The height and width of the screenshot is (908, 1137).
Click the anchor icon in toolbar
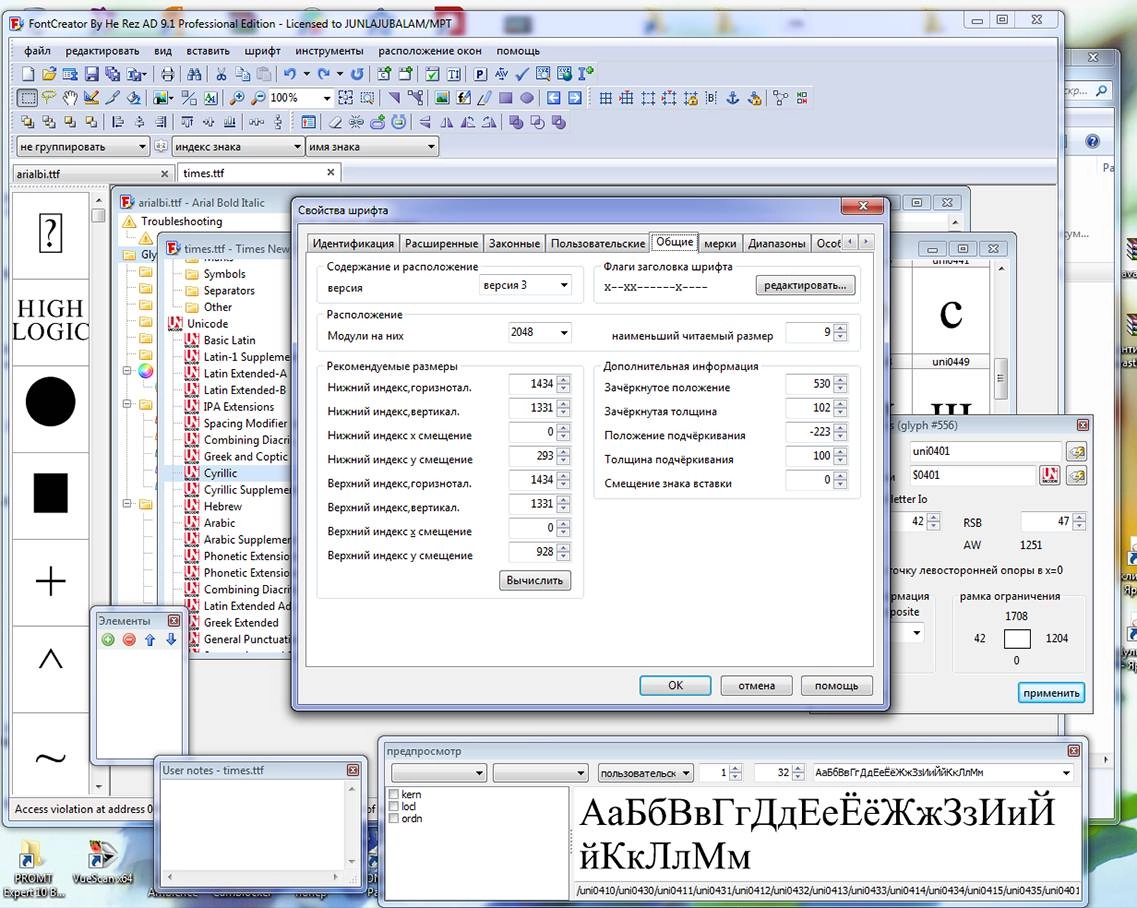(733, 98)
